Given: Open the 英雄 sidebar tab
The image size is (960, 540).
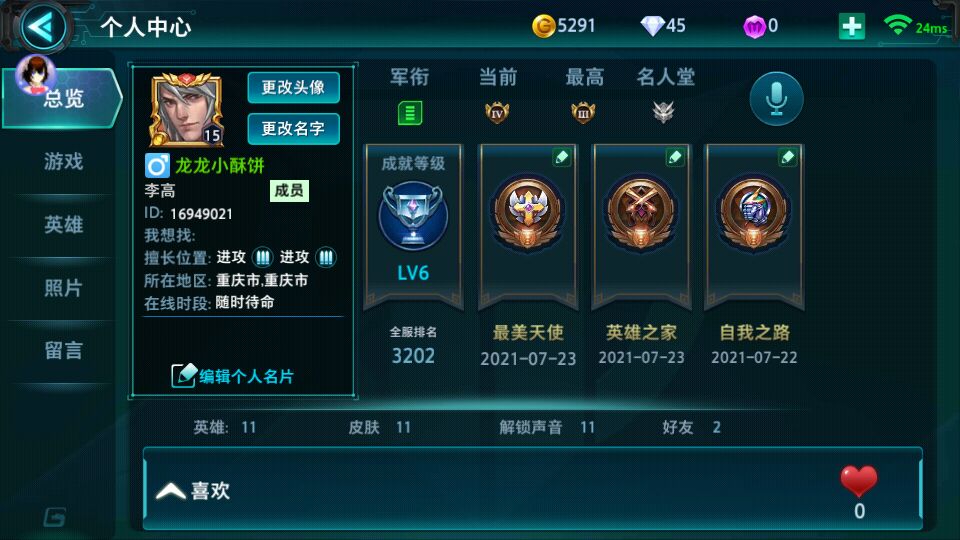Looking at the screenshot, I should (63, 225).
